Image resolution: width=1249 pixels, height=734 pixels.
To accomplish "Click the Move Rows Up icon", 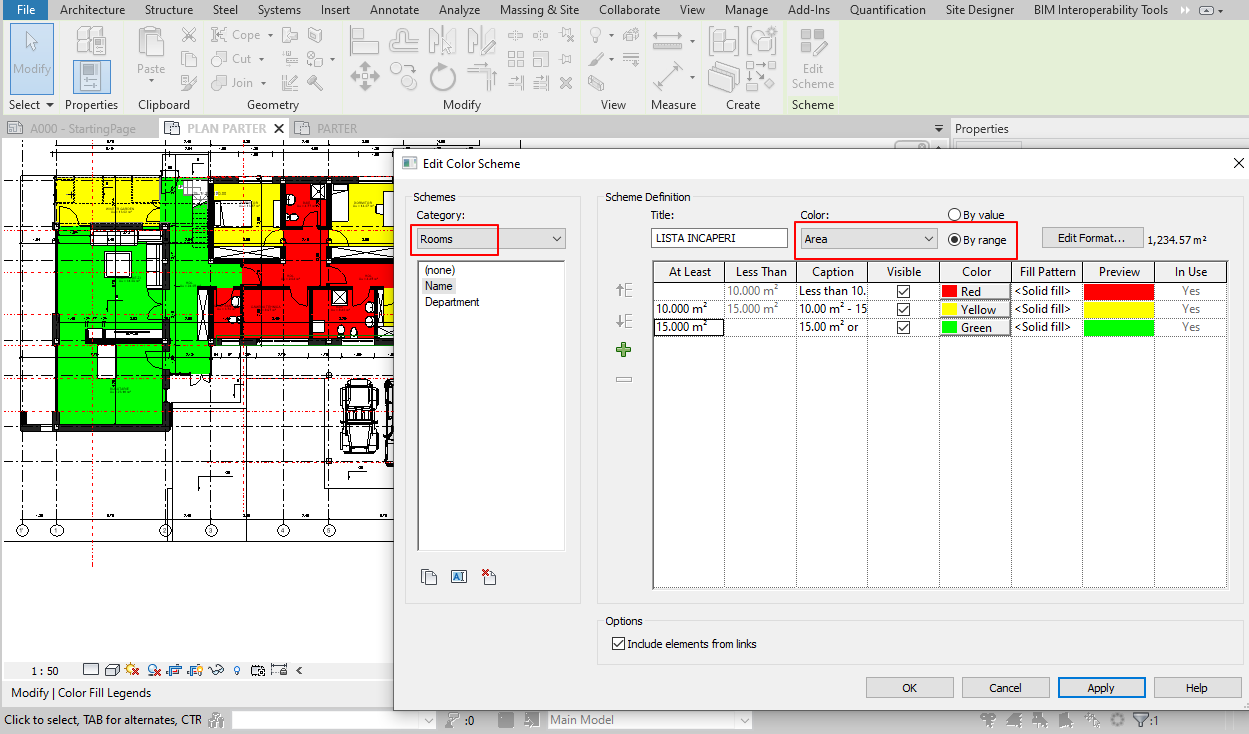I will [623, 289].
